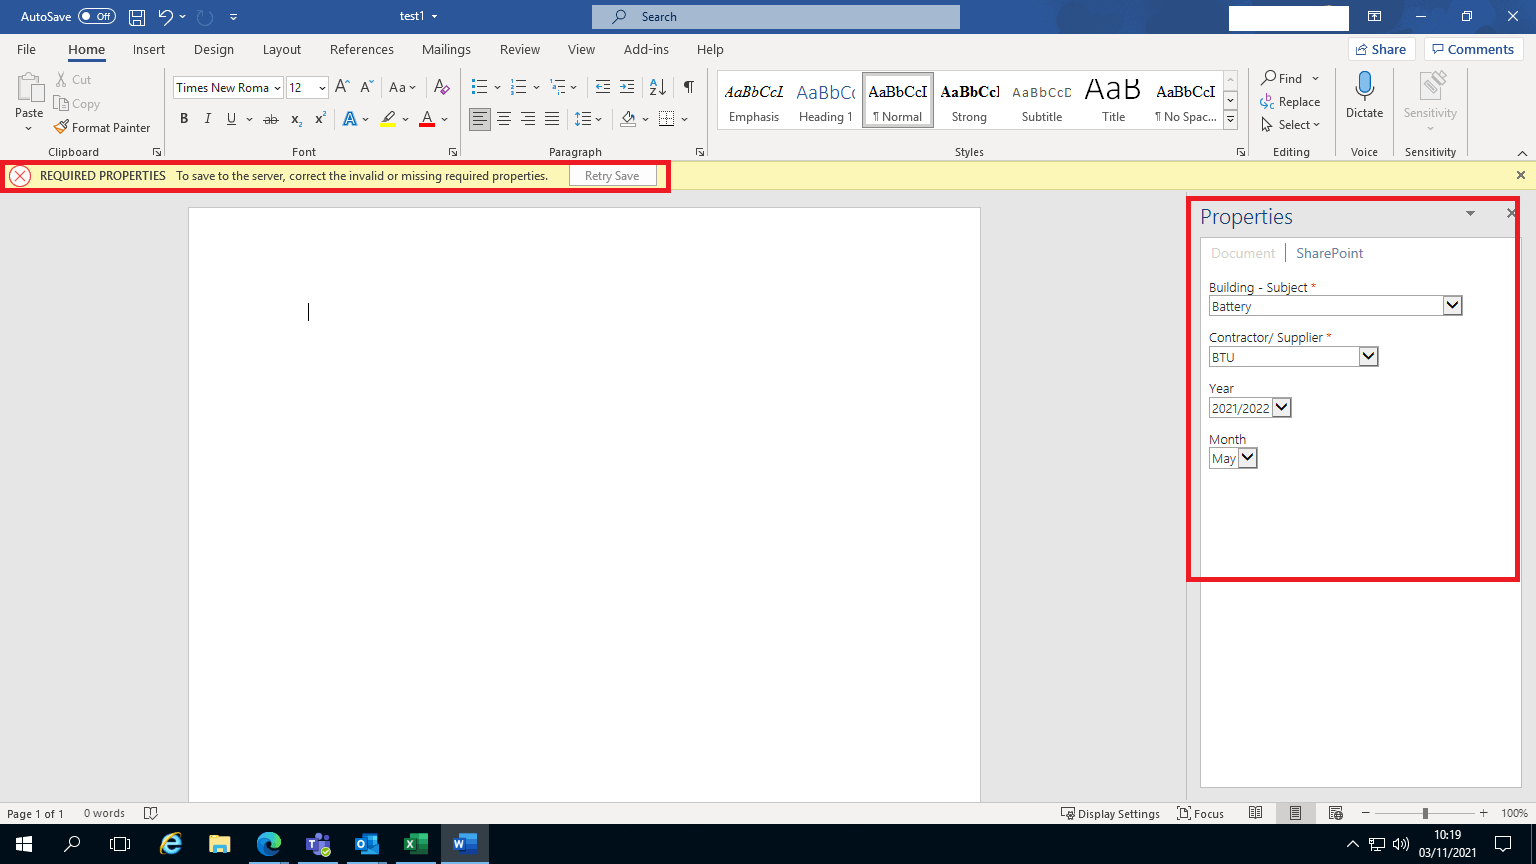Open Outlook from the taskbar

click(367, 844)
